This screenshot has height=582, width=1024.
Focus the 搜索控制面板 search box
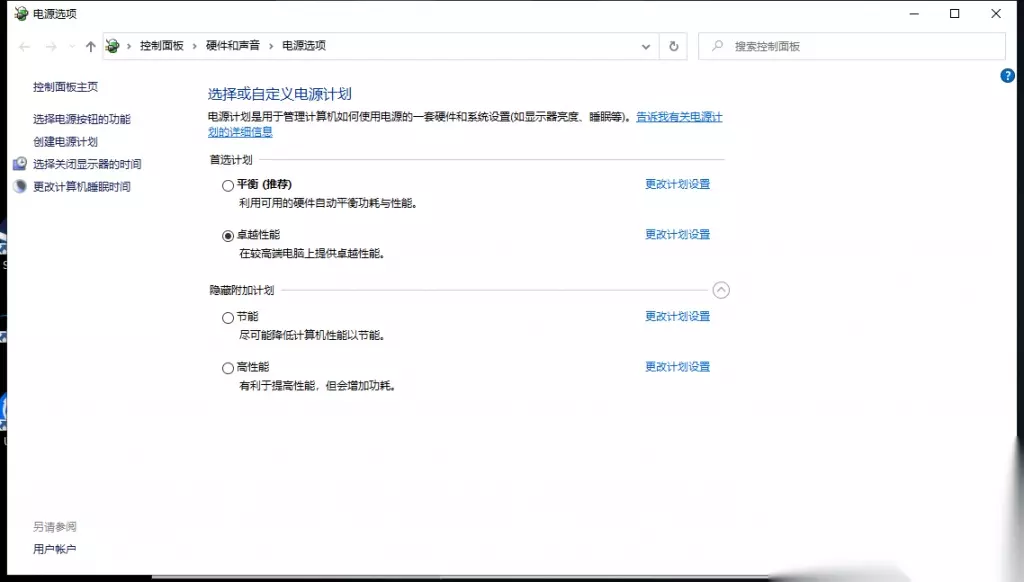pos(852,46)
